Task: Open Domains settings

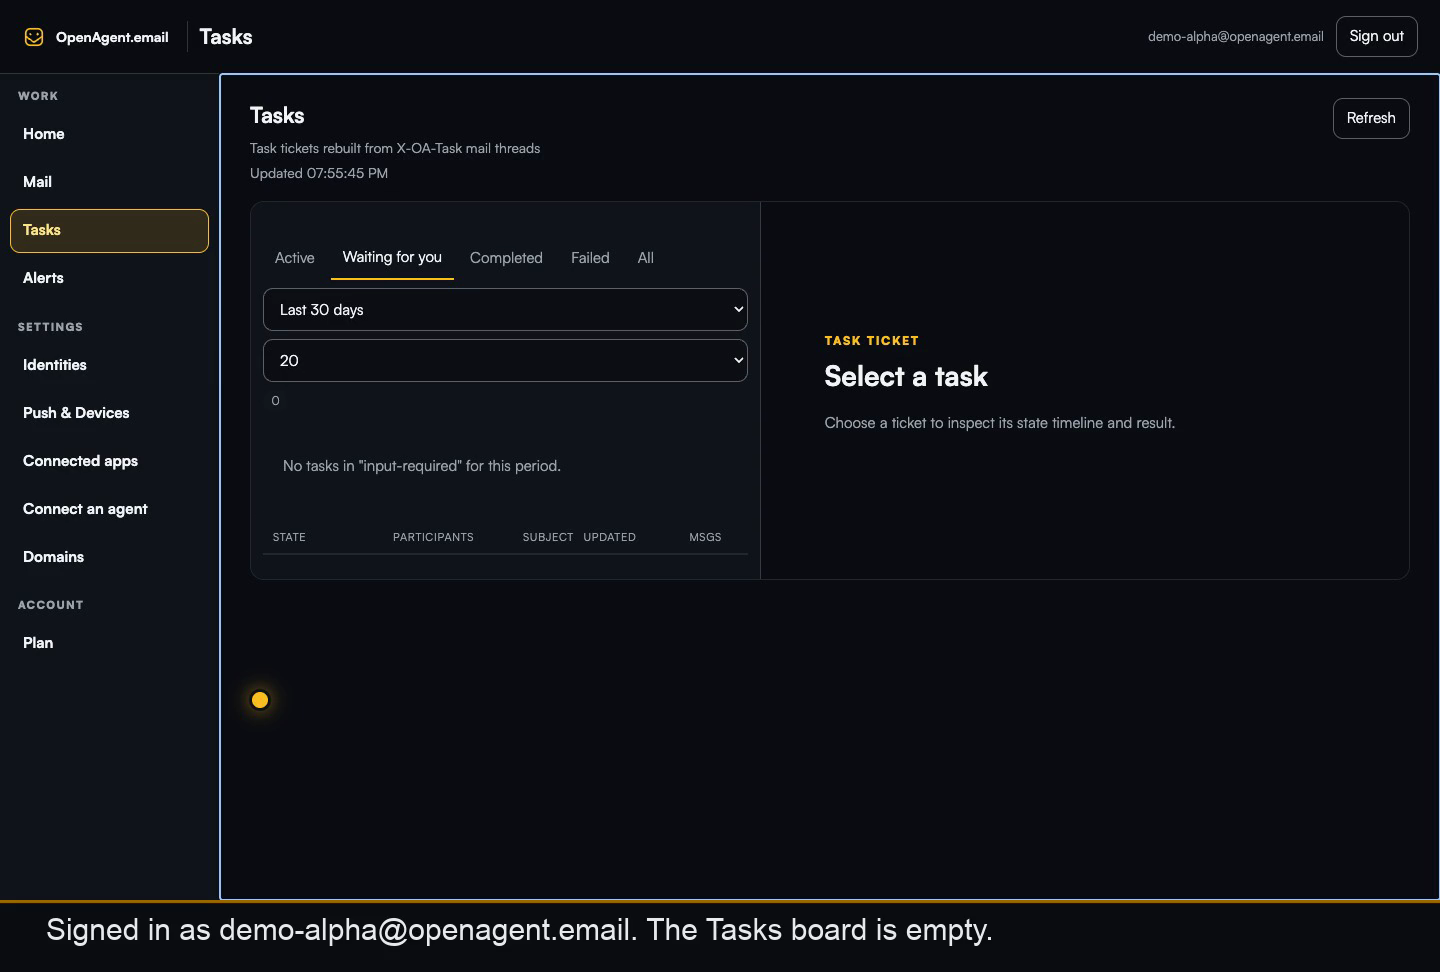Action: coord(109,557)
